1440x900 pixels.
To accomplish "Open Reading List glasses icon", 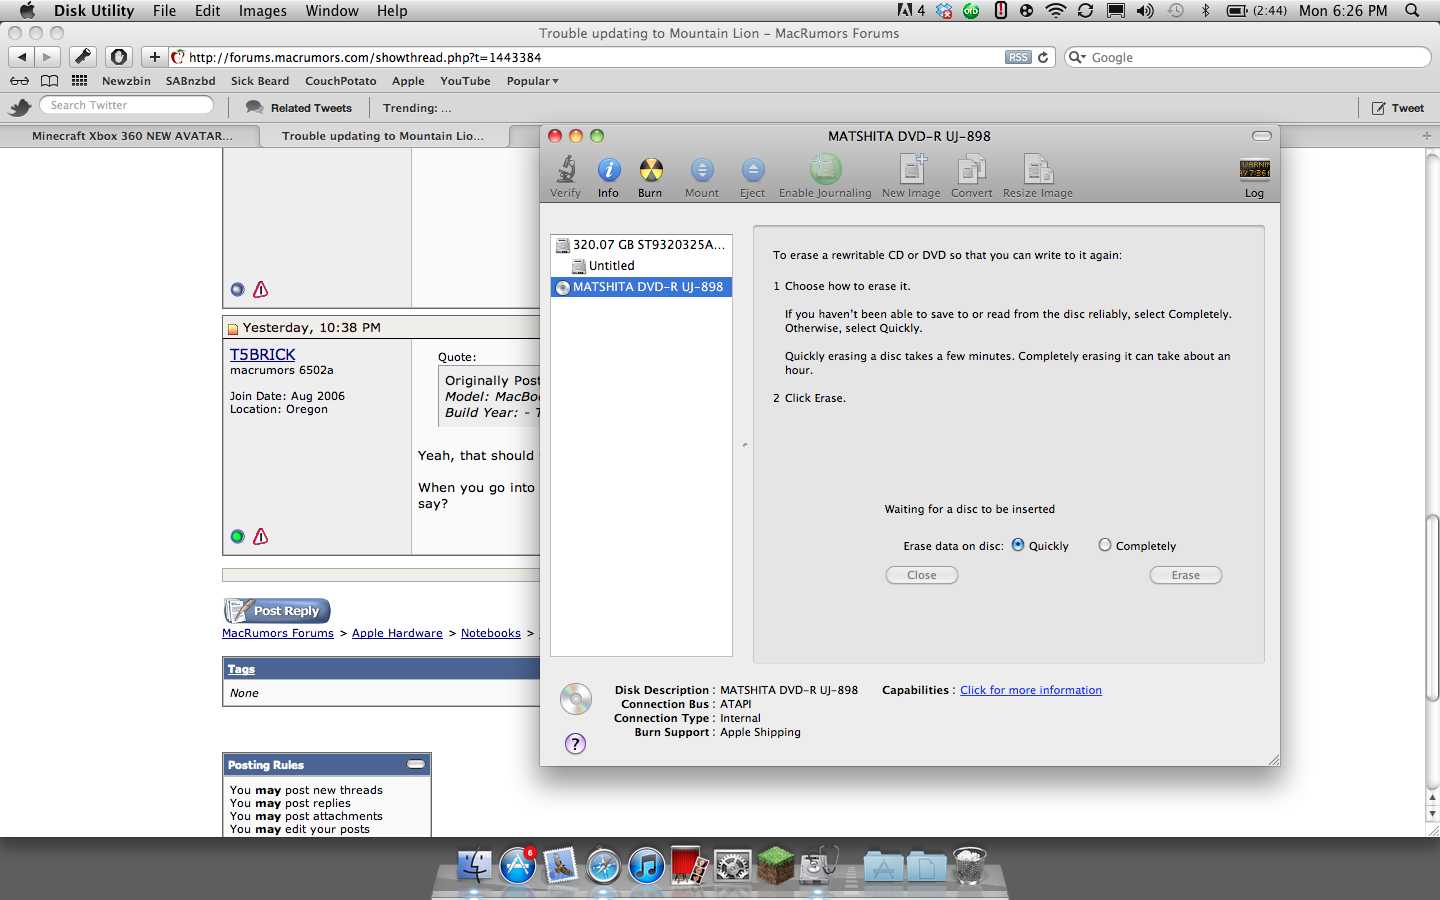I will [19, 81].
